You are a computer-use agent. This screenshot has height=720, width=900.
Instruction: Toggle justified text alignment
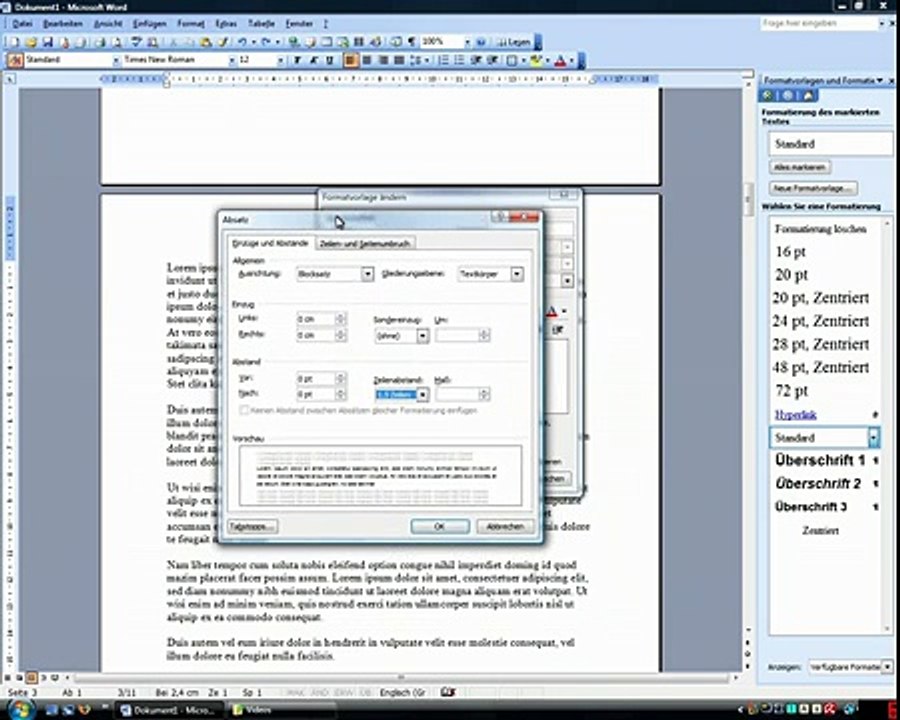click(x=399, y=60)
